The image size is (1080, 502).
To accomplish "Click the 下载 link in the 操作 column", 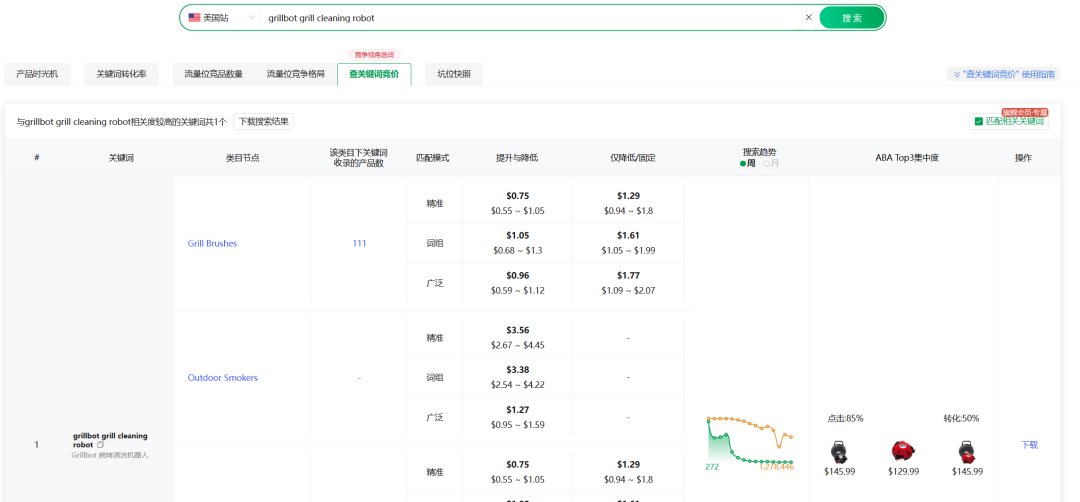I will (x=1029, y=445).
